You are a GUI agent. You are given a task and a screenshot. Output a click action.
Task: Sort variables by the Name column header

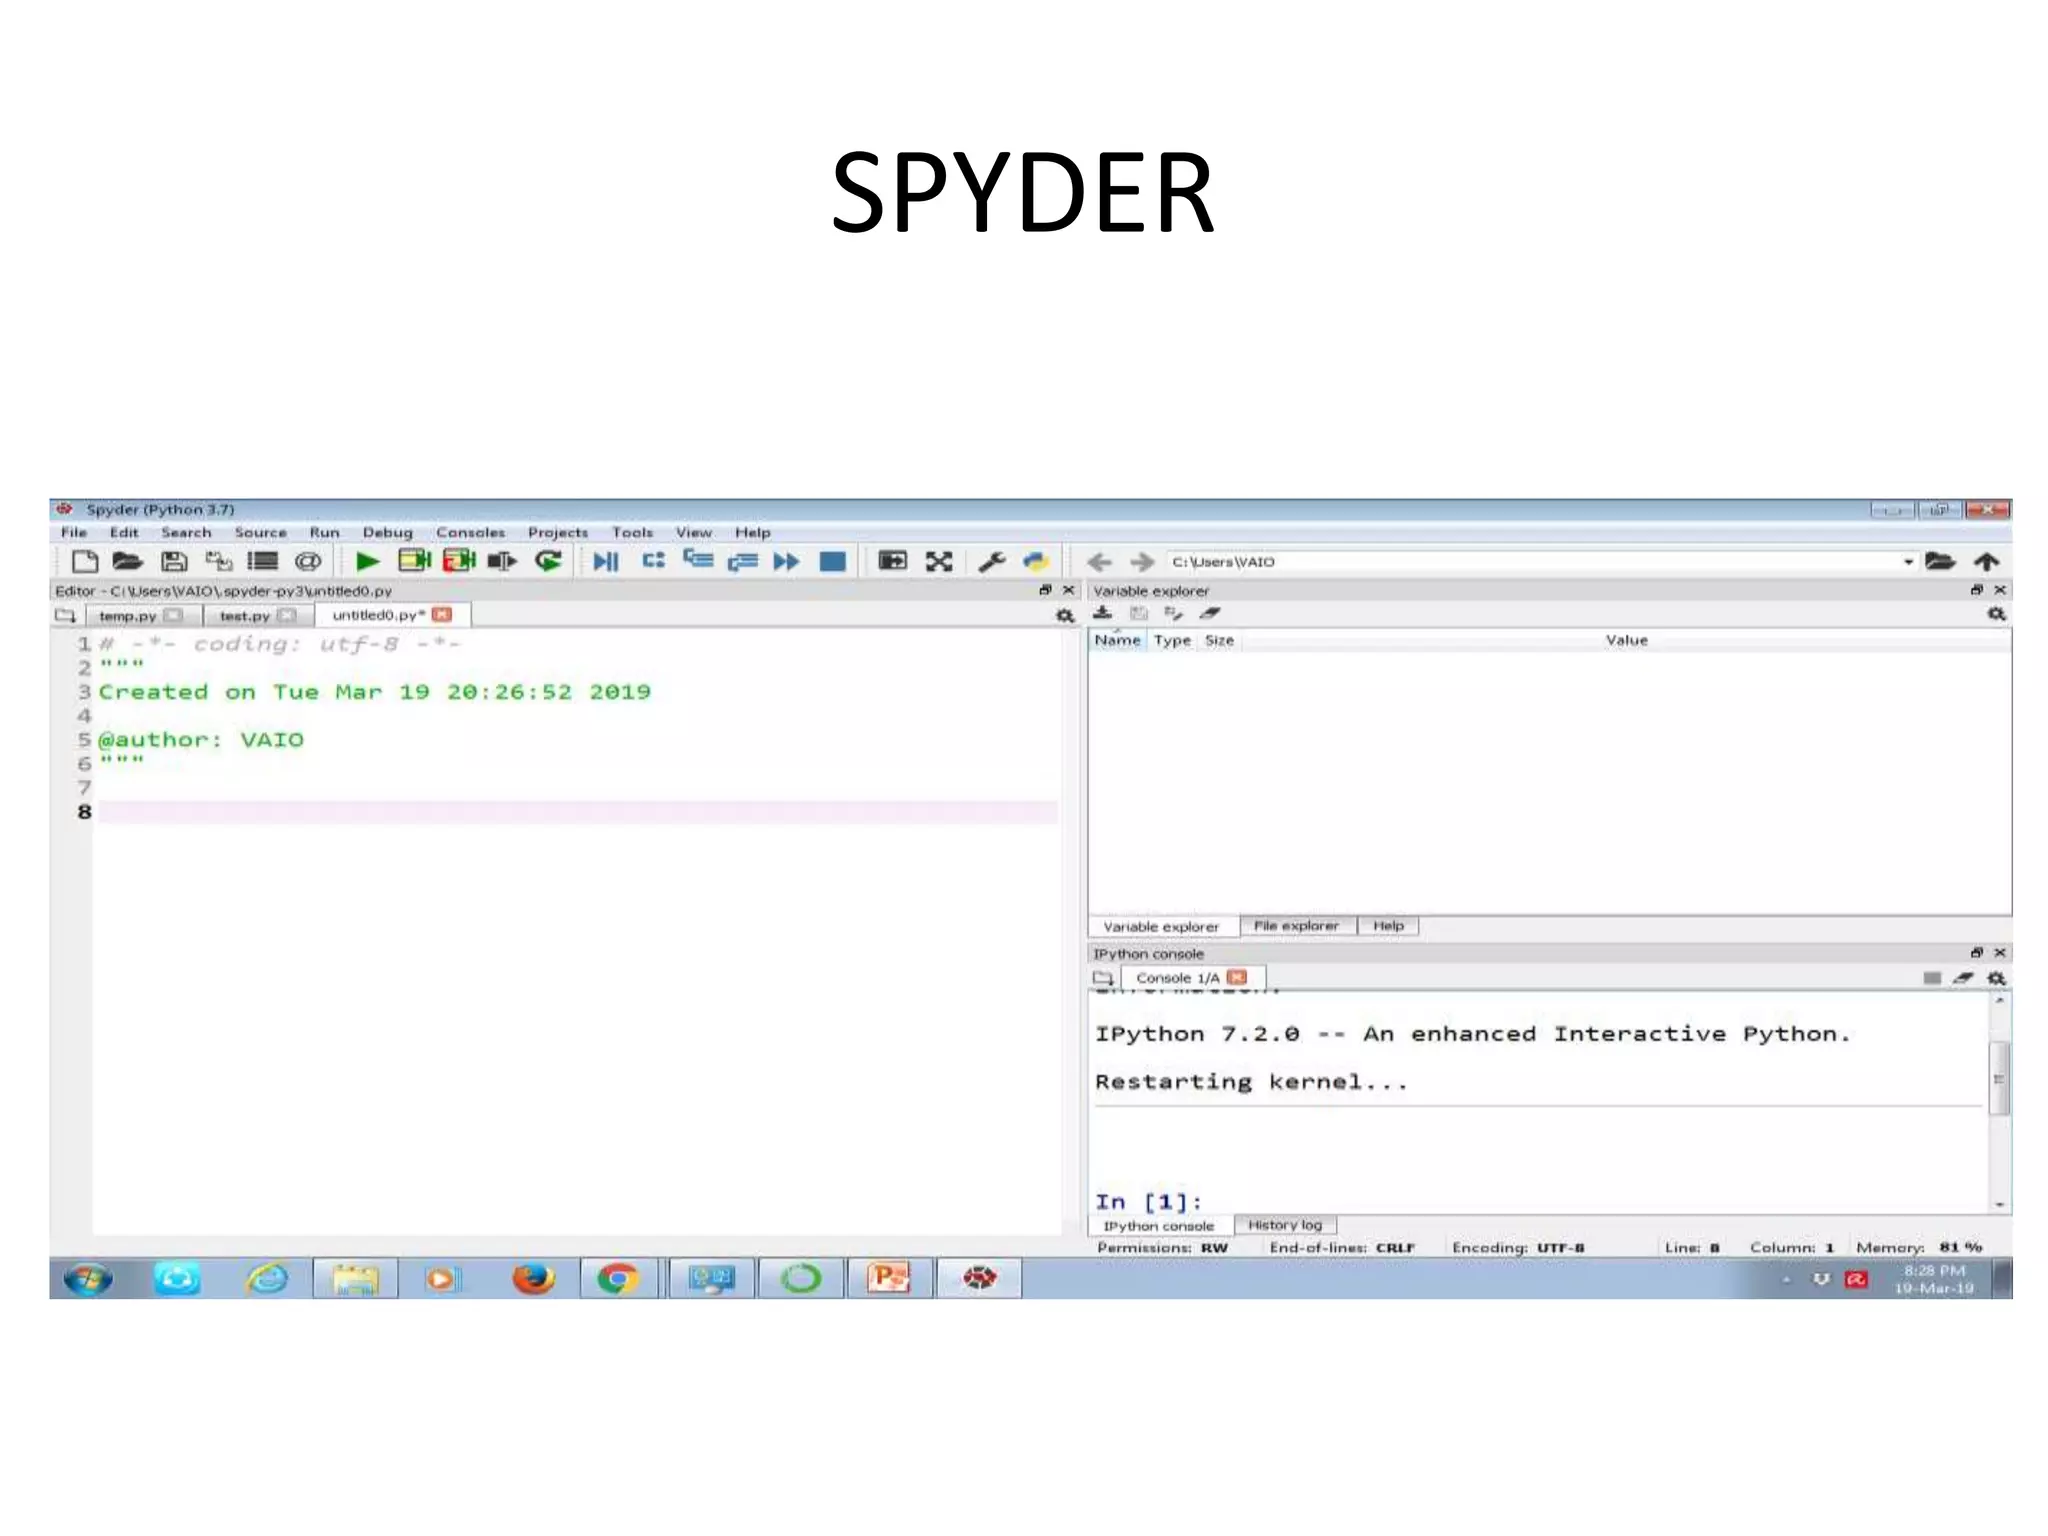tap(1117, 640)
